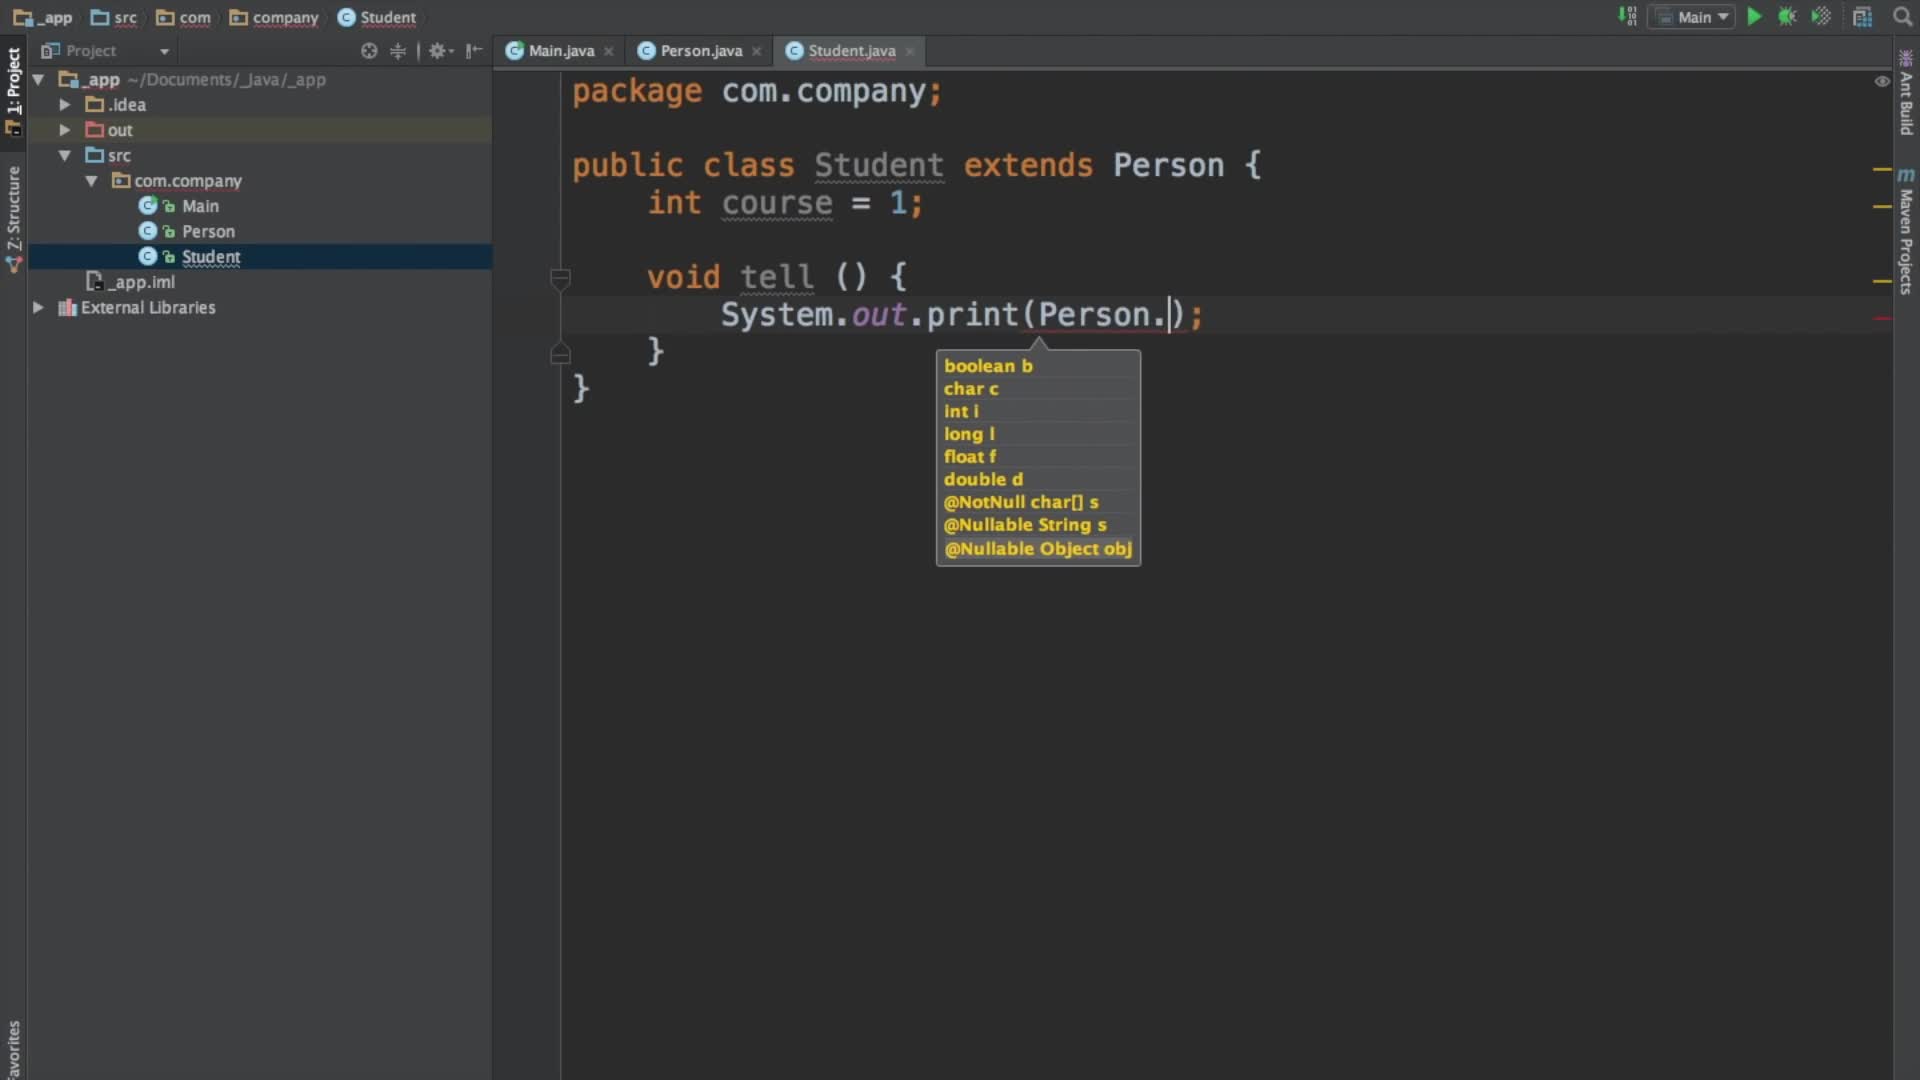
Task: Select Person in the project tree
Action: tap(208, 231)
